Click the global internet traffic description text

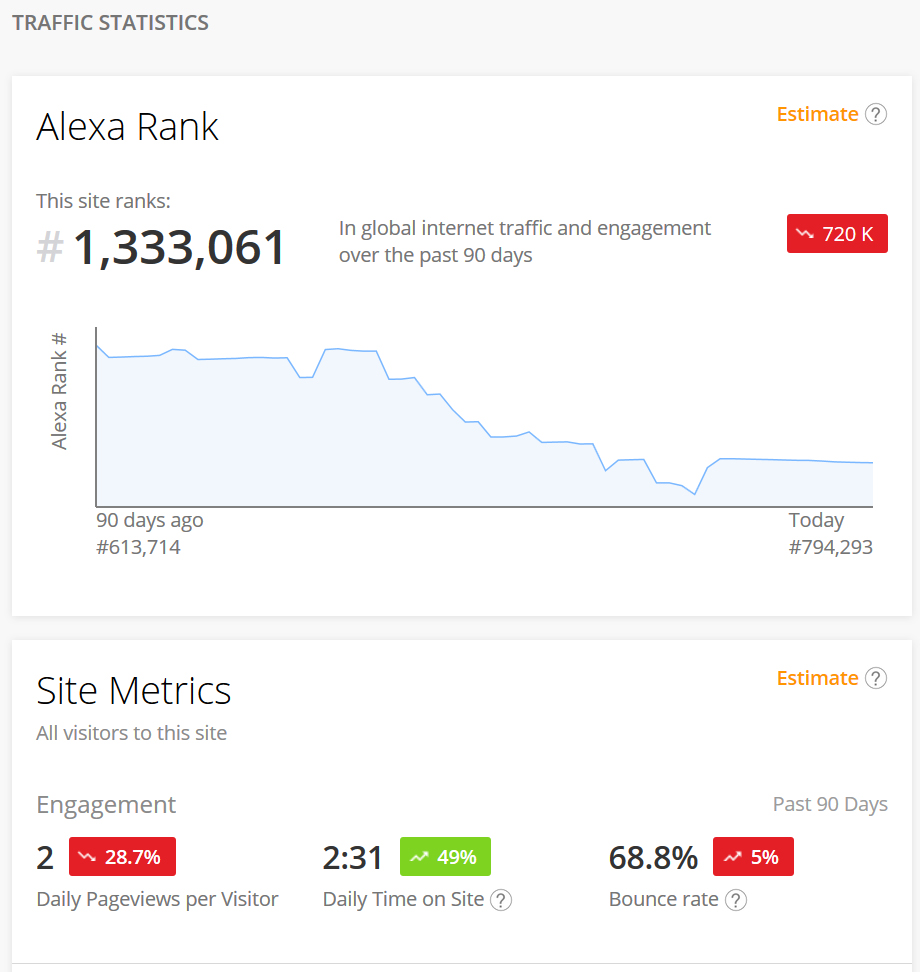point(524,242)
